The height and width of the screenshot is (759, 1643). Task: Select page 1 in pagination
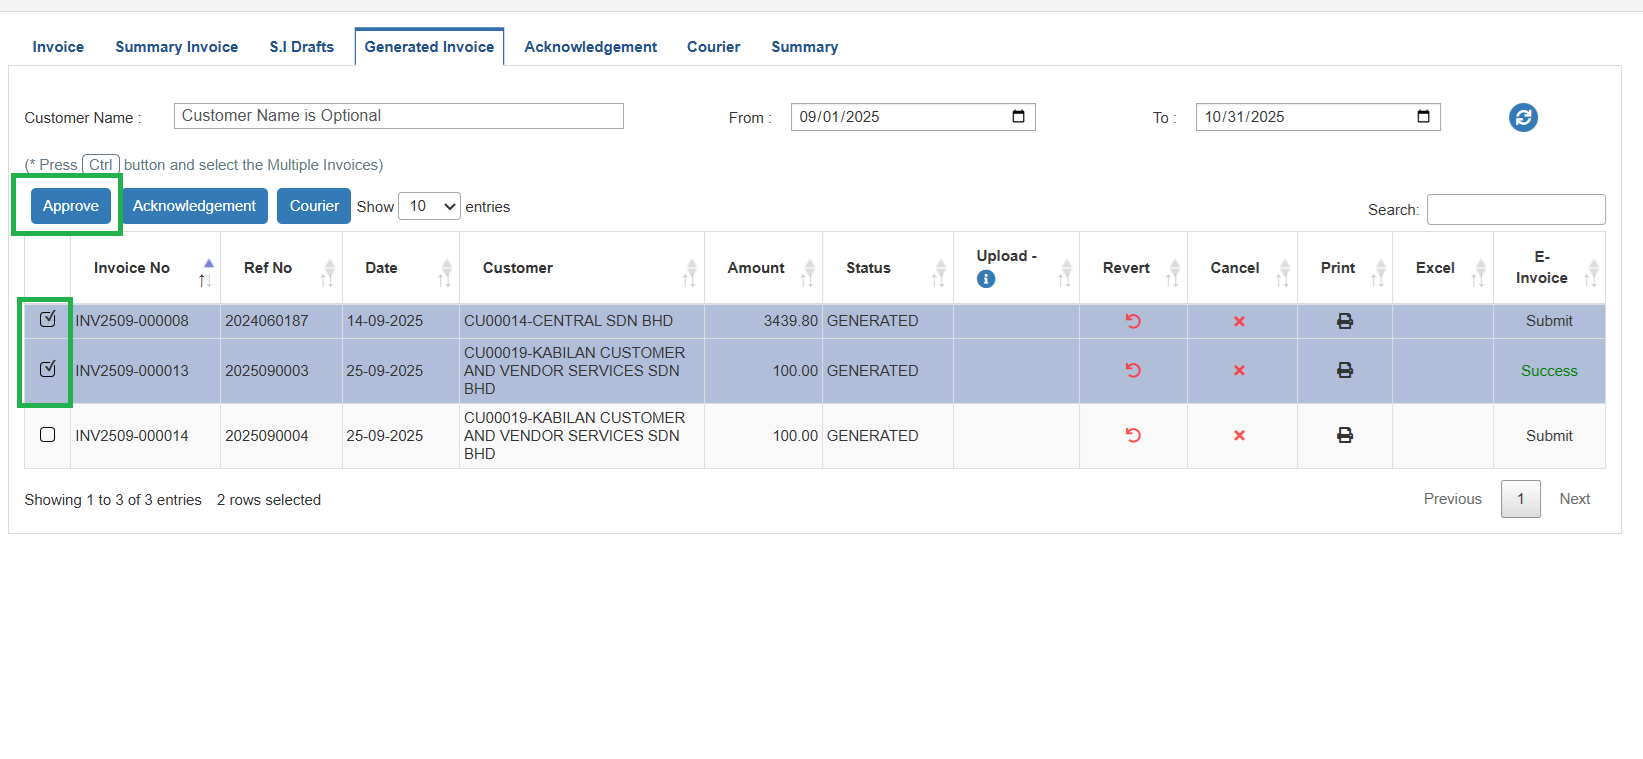[1521, 499]
